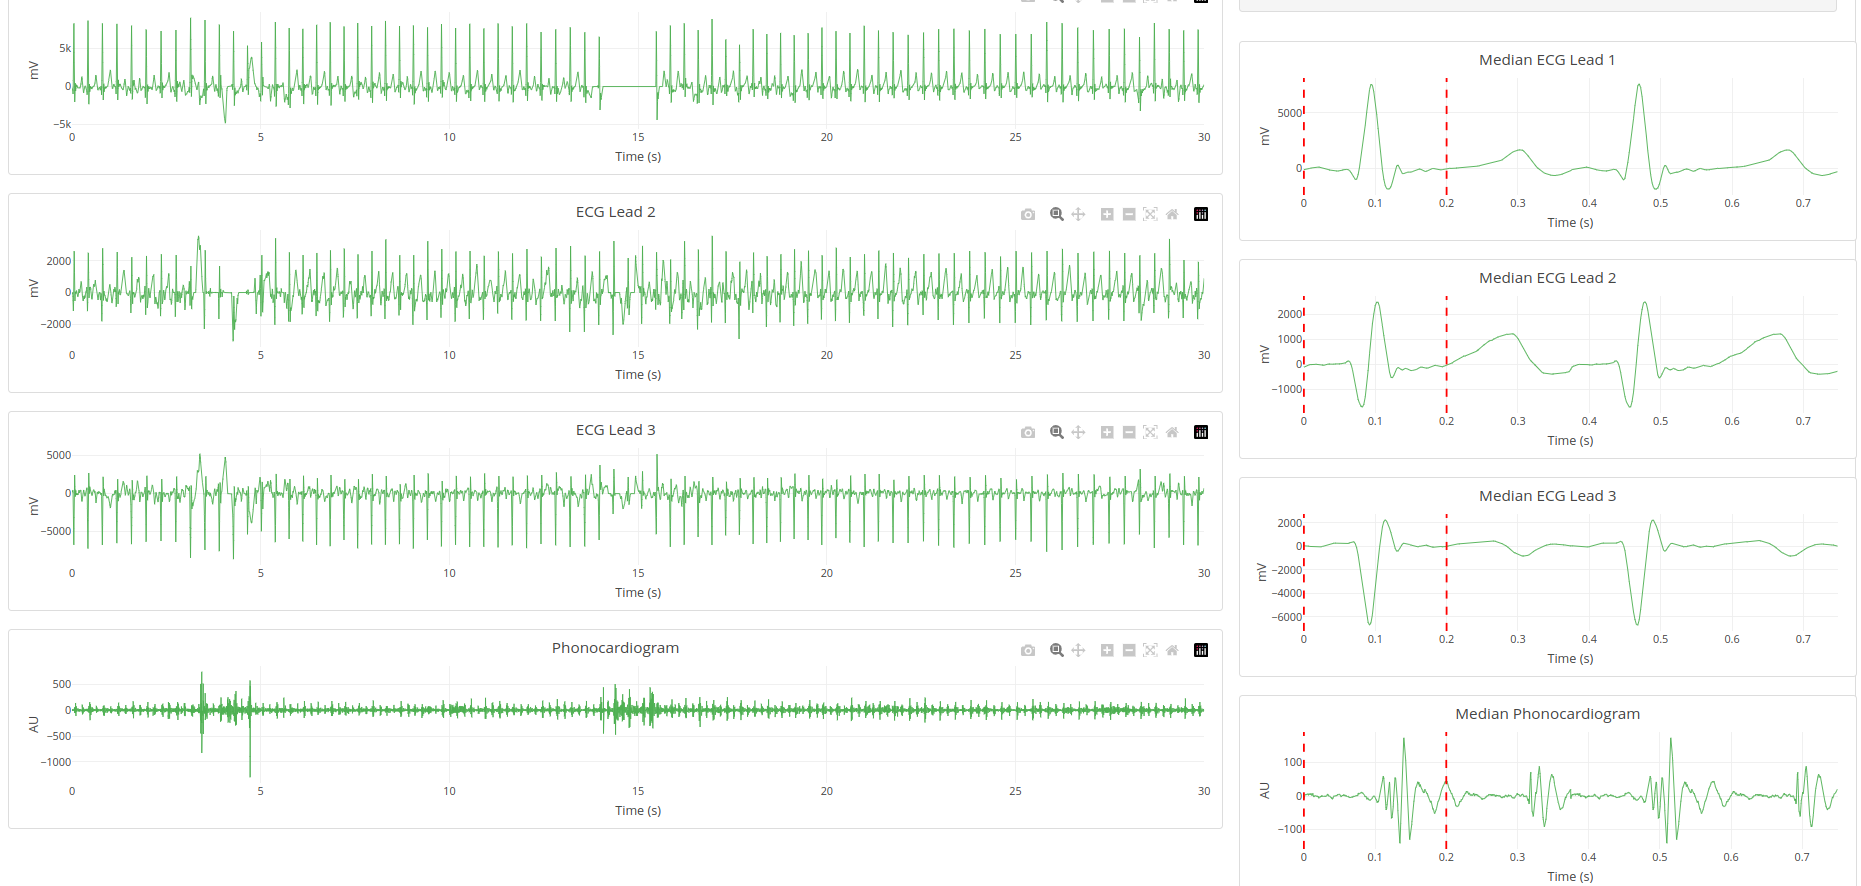
Task: Autoscale the ECG Lead 3 chart
Action: pyautogui.click(x=1150, y=432)
